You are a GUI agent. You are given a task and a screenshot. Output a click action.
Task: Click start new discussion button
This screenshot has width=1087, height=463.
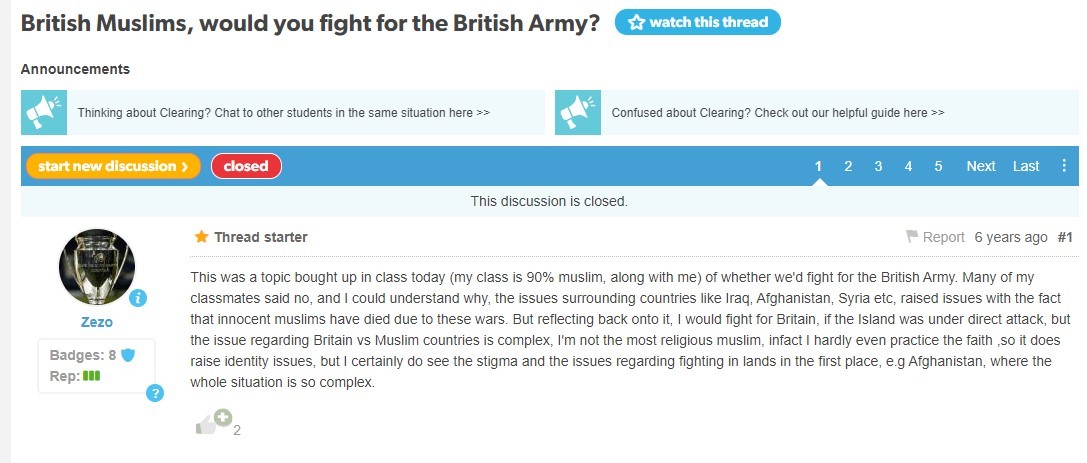tap(113, 166)
